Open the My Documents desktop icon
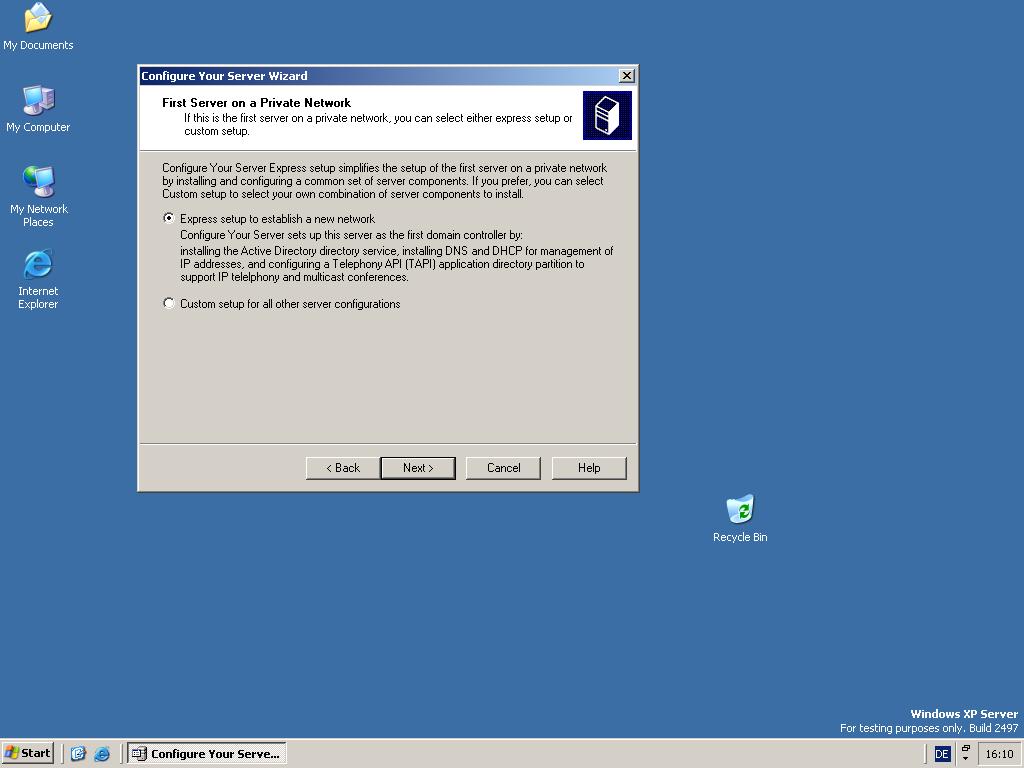Image resolution: width=1024 pixels, height=768 pixels. pyautogui.click(x=38, y=27)
